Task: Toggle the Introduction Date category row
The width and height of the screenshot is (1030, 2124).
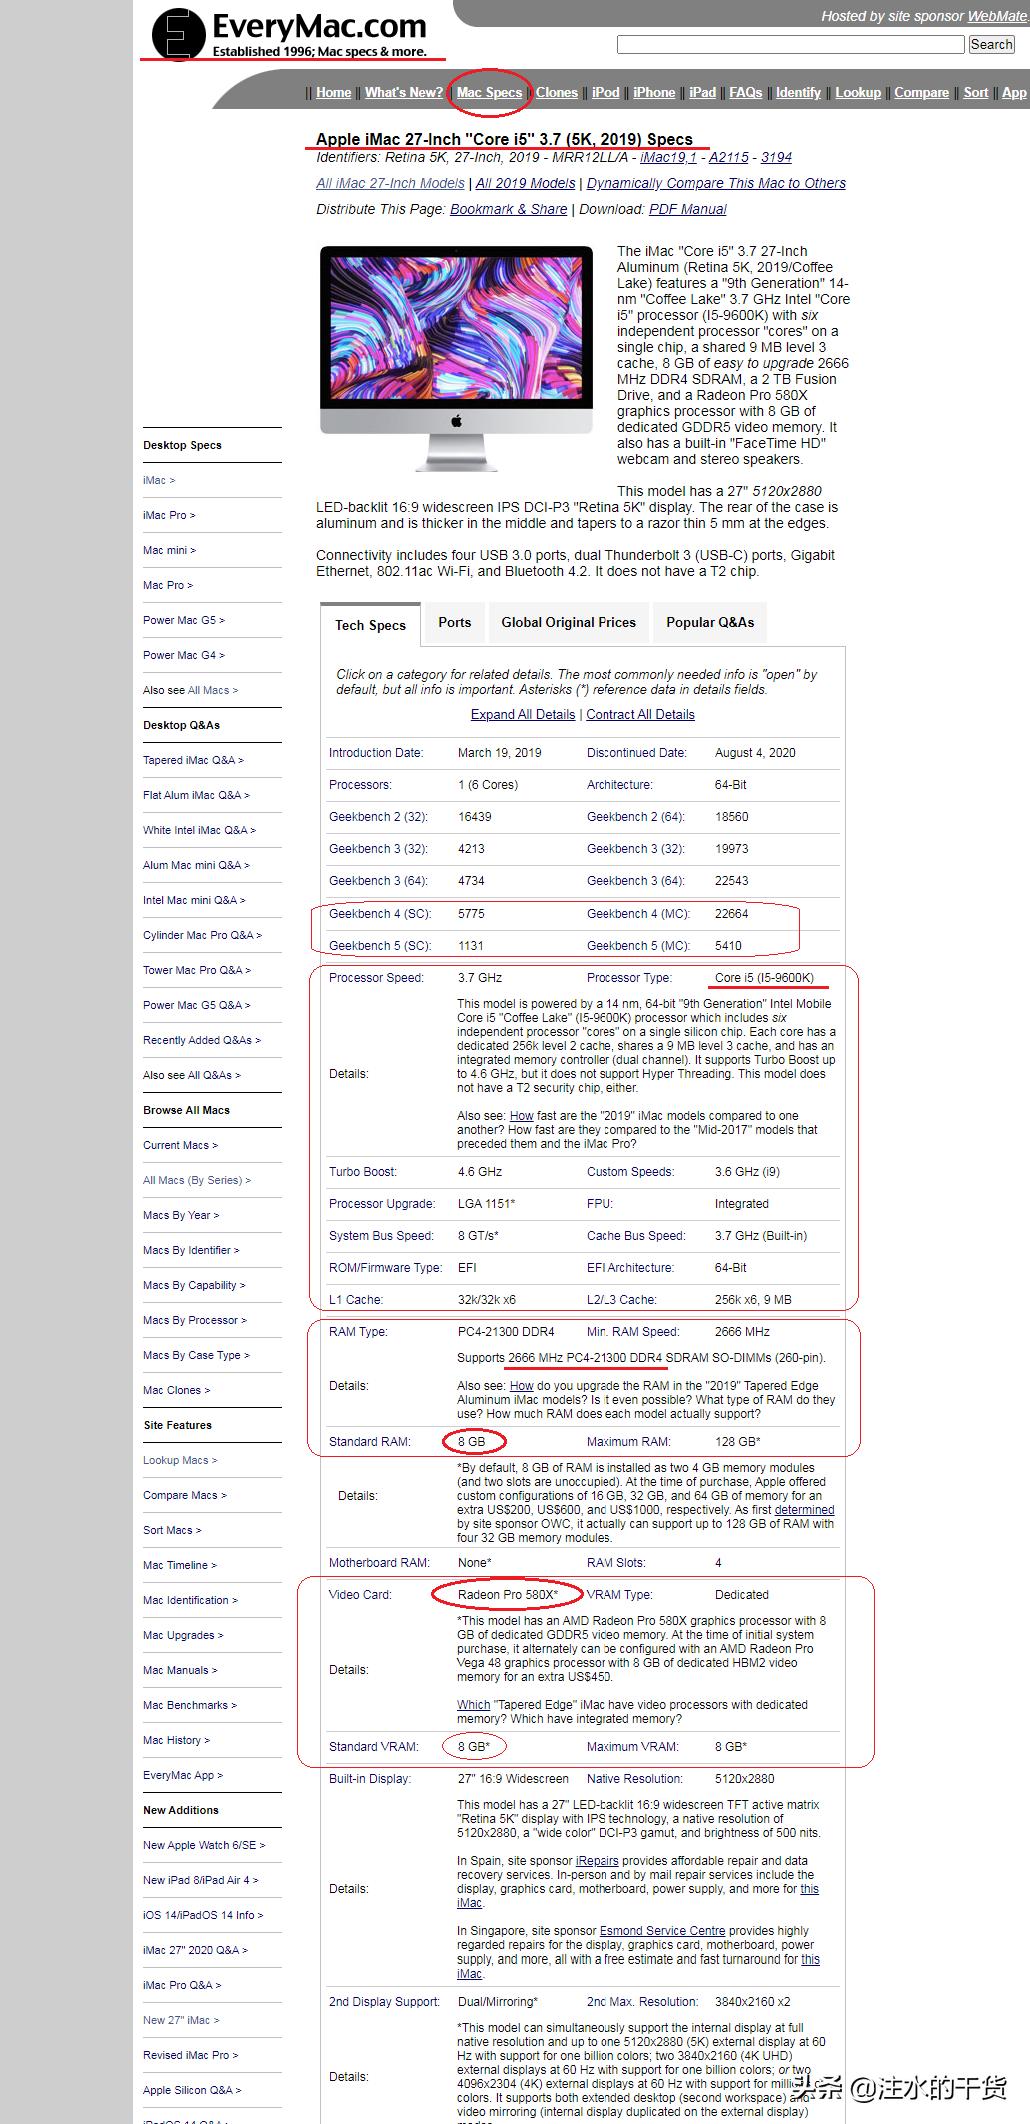Action: click(x=583, y=753)
